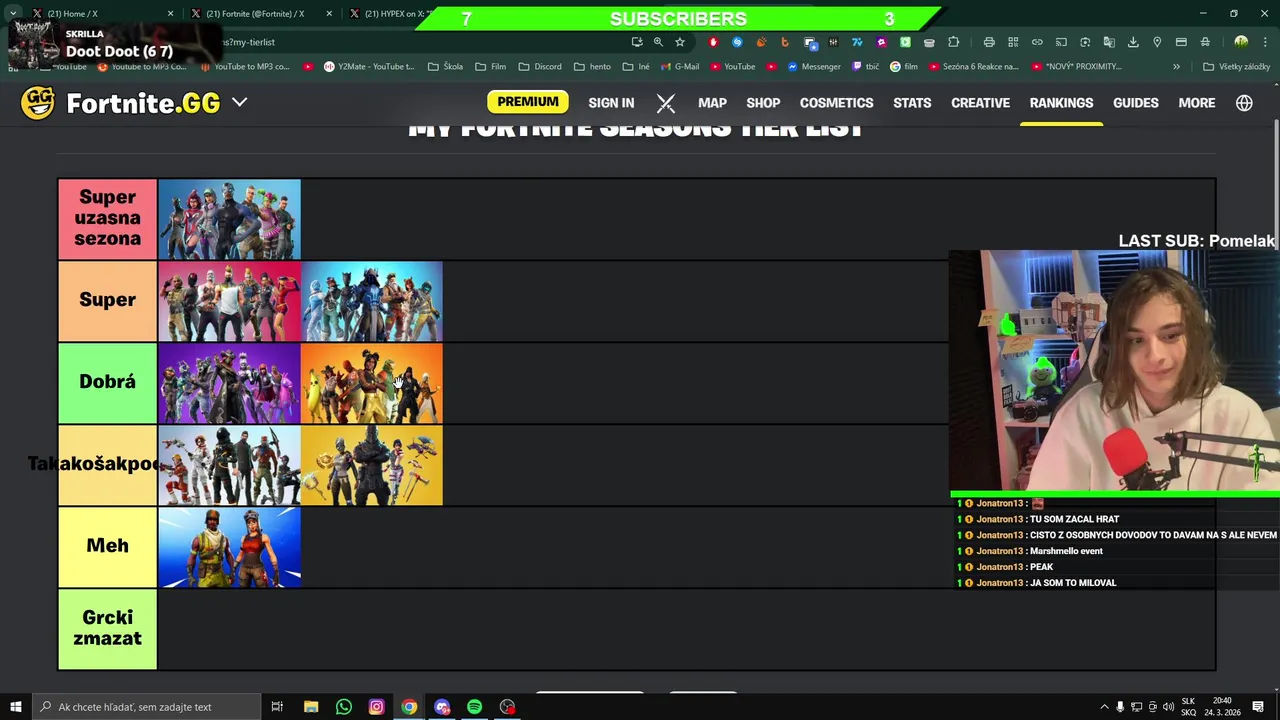Select season thumbnail in Meh row

pos(229,547)
